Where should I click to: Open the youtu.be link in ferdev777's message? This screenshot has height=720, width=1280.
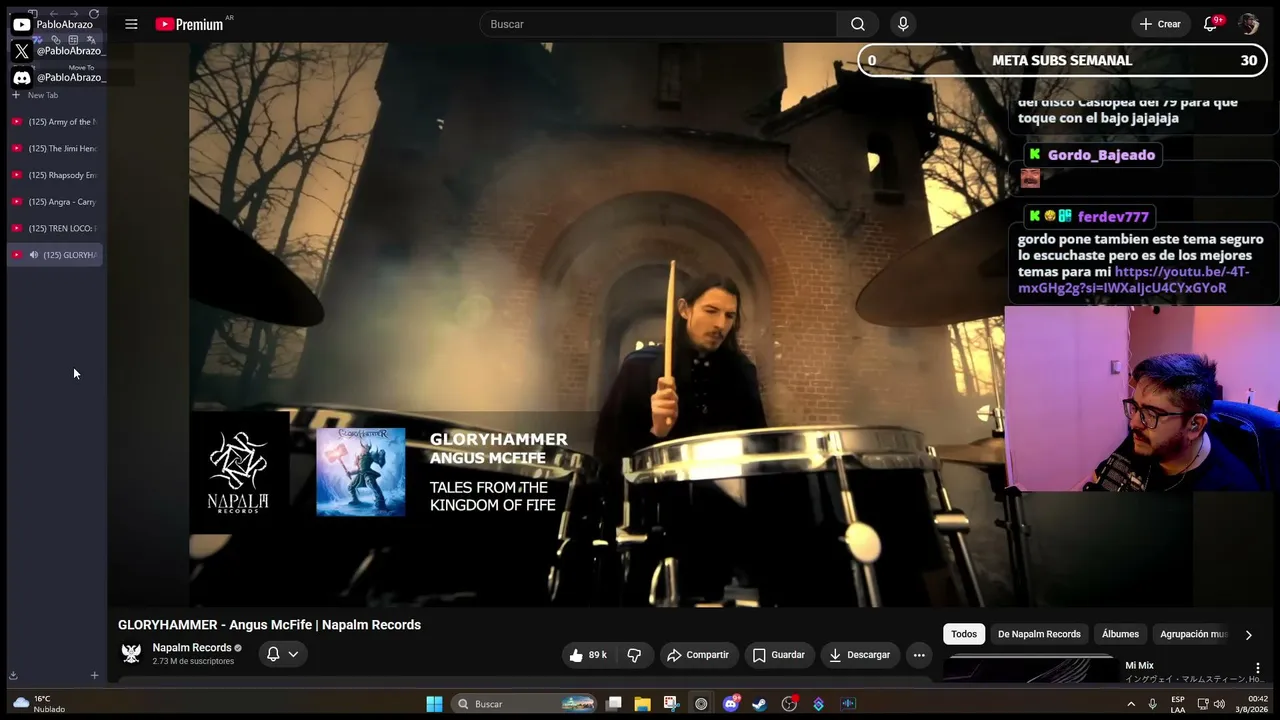(x=1134, y=280)
